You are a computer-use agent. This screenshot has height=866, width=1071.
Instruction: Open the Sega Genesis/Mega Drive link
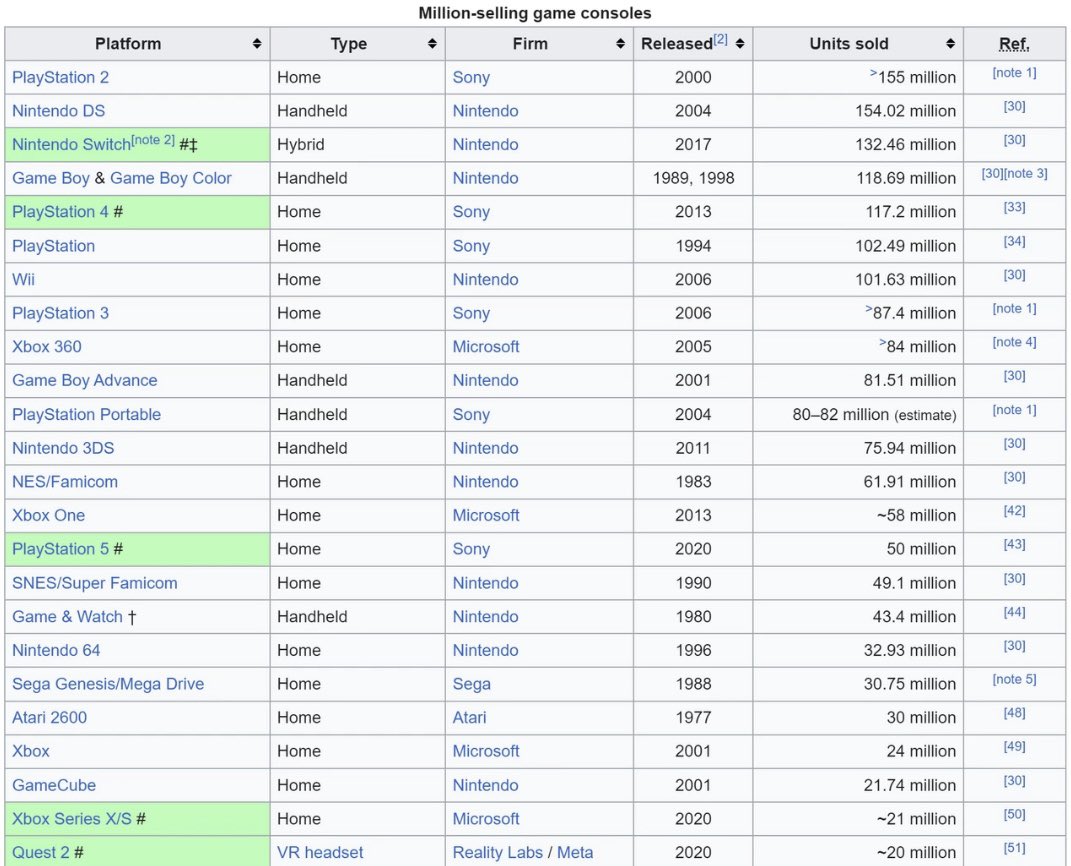click(108, 684)
